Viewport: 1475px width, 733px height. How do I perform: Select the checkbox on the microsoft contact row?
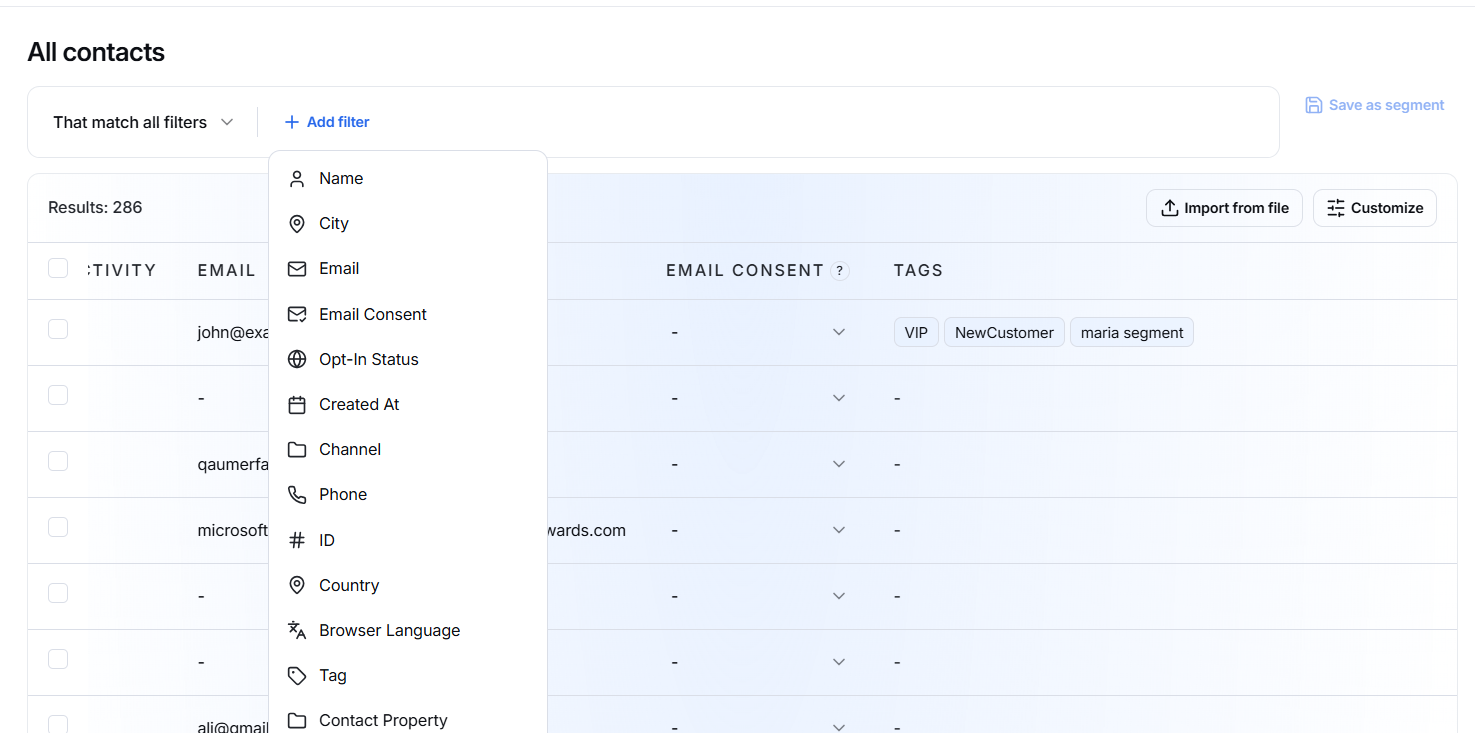point(58,527)
